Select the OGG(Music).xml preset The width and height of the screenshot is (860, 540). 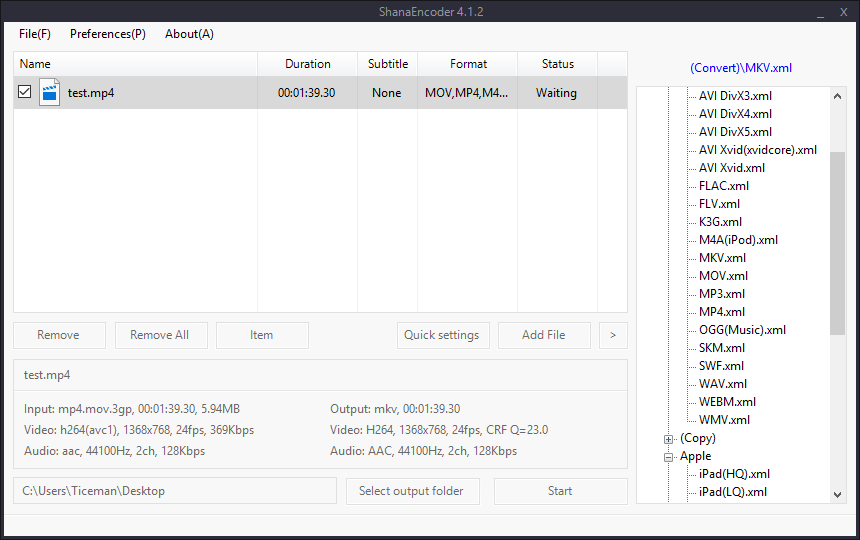click(742, 331)
